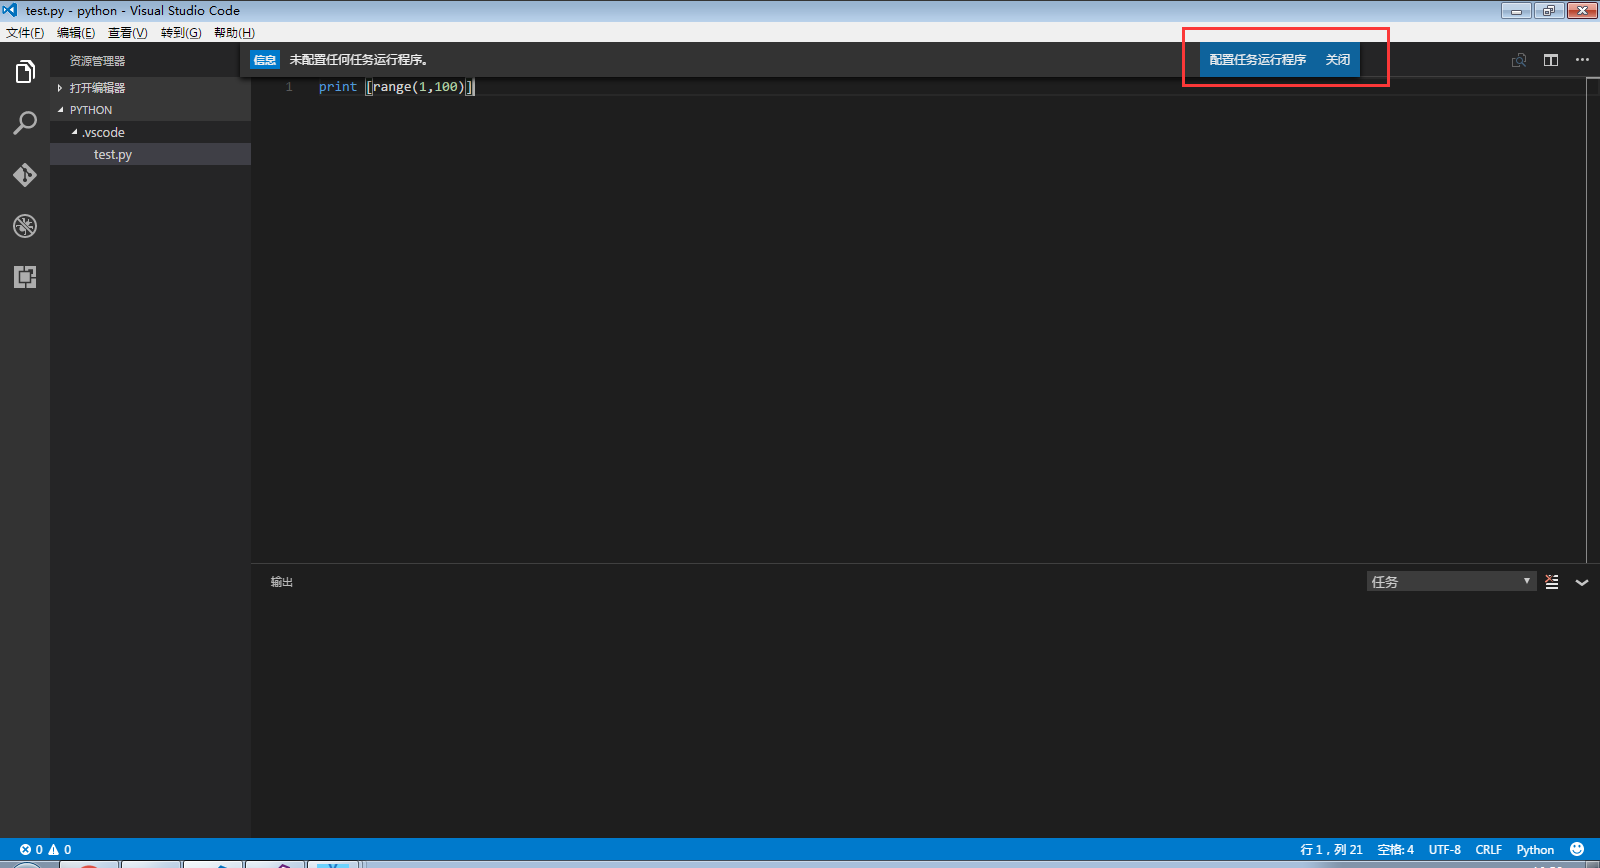Clear the output panel
This screenshot has height=868, width=1600.
tap(1552, 582)
